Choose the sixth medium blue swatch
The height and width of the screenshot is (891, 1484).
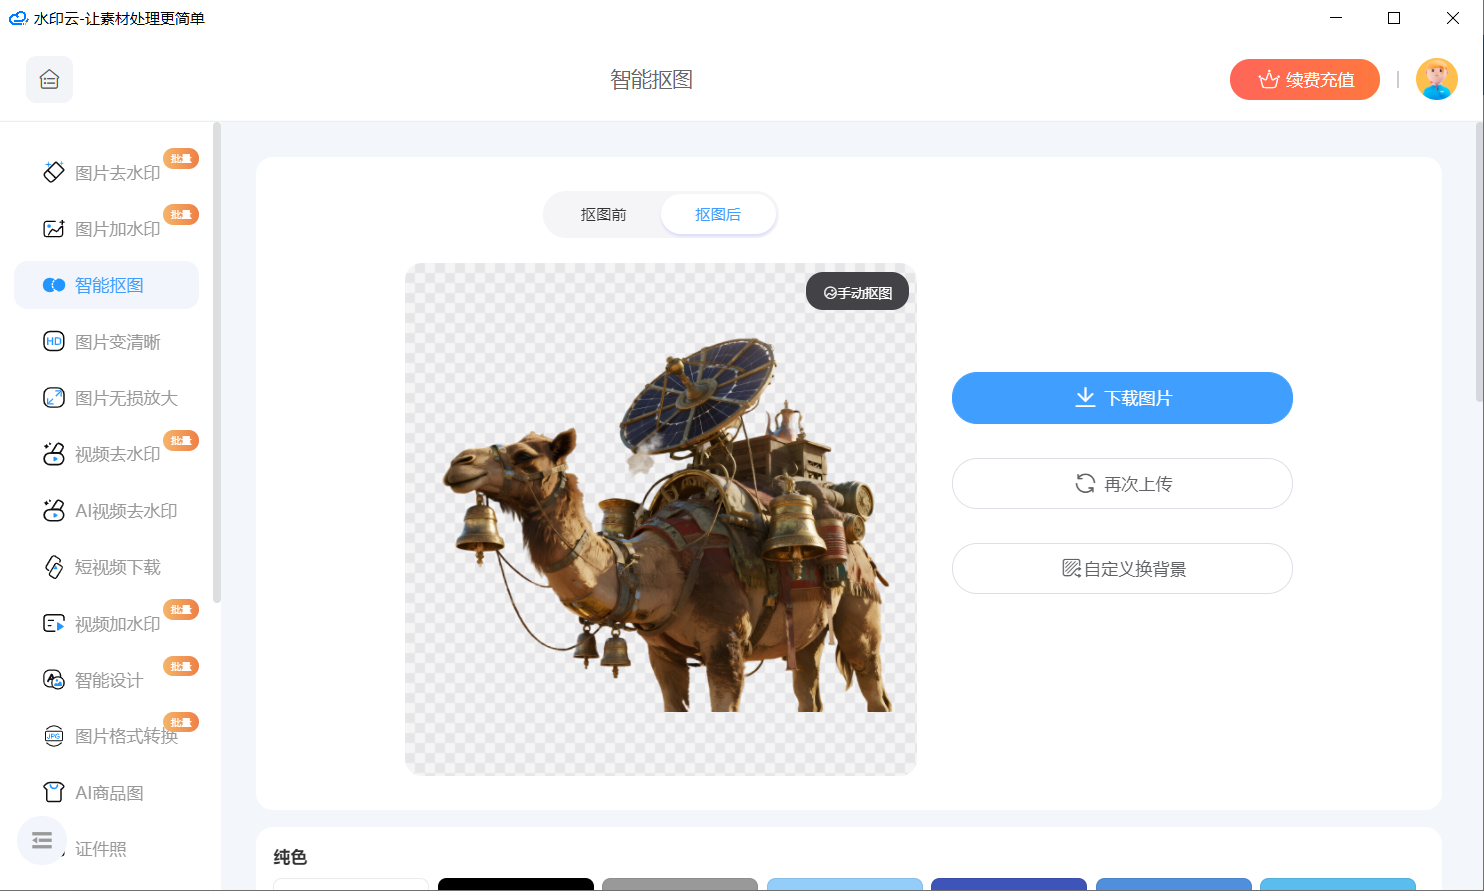tap(1174, 884)
